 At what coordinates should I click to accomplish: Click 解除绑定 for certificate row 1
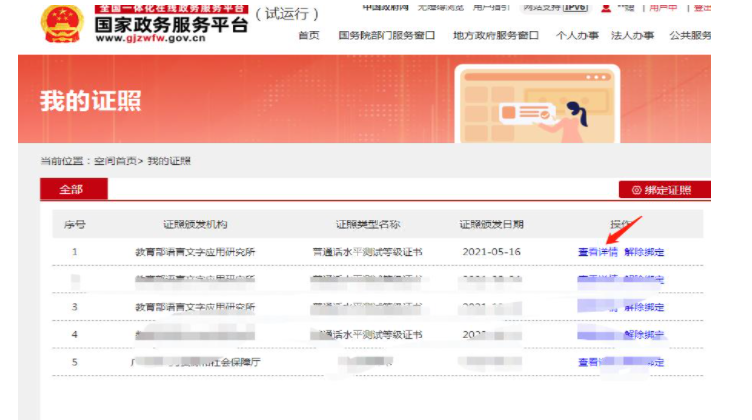point(645,252)
